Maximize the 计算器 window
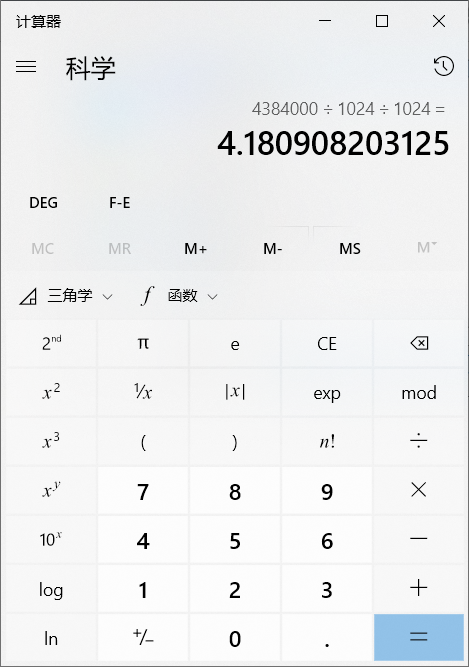 coord(382,20)
